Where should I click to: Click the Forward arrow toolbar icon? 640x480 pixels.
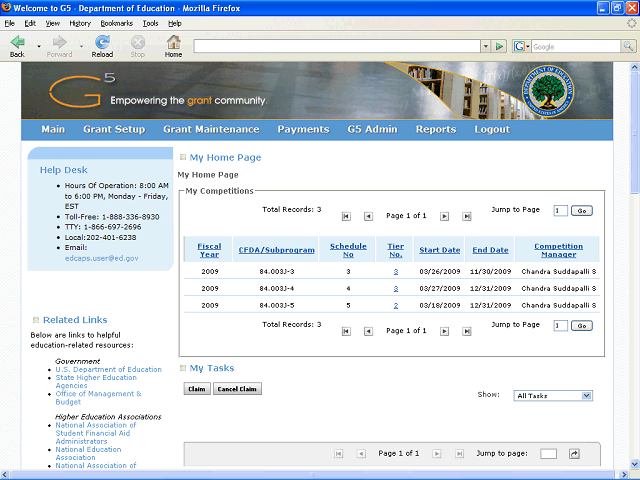(60, 42)
